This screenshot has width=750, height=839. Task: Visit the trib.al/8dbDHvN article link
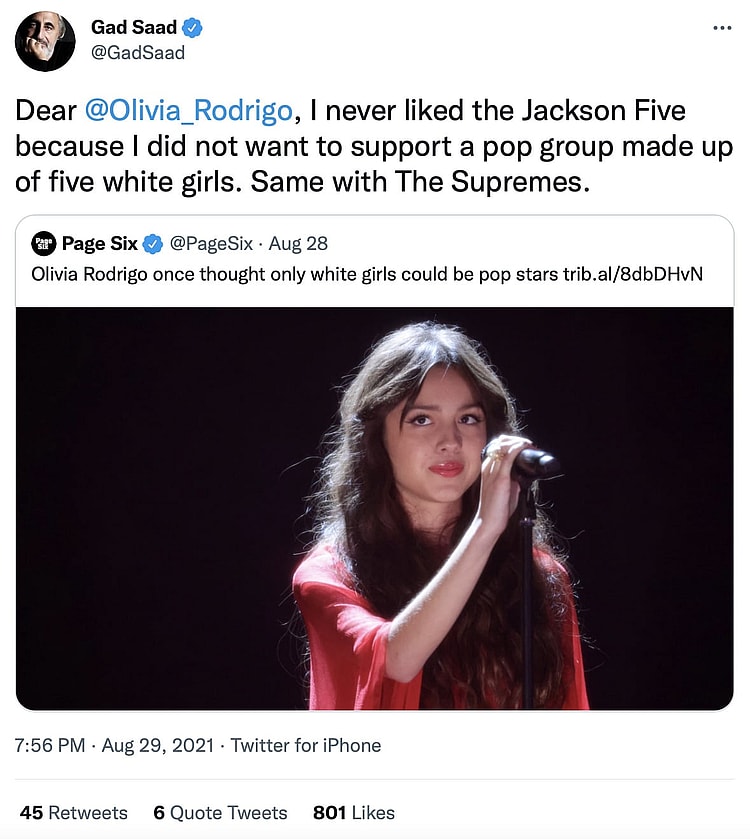pos(633,273)
